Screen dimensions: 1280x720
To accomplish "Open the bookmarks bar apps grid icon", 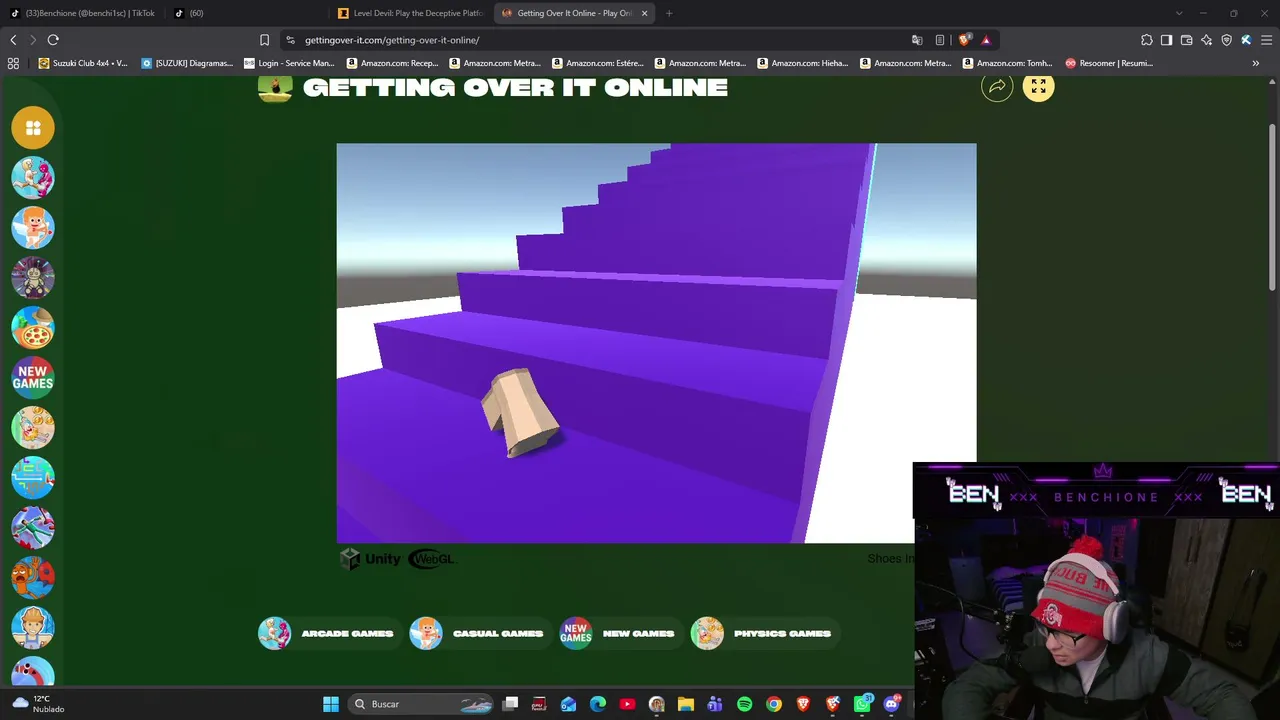I will 13,63.
